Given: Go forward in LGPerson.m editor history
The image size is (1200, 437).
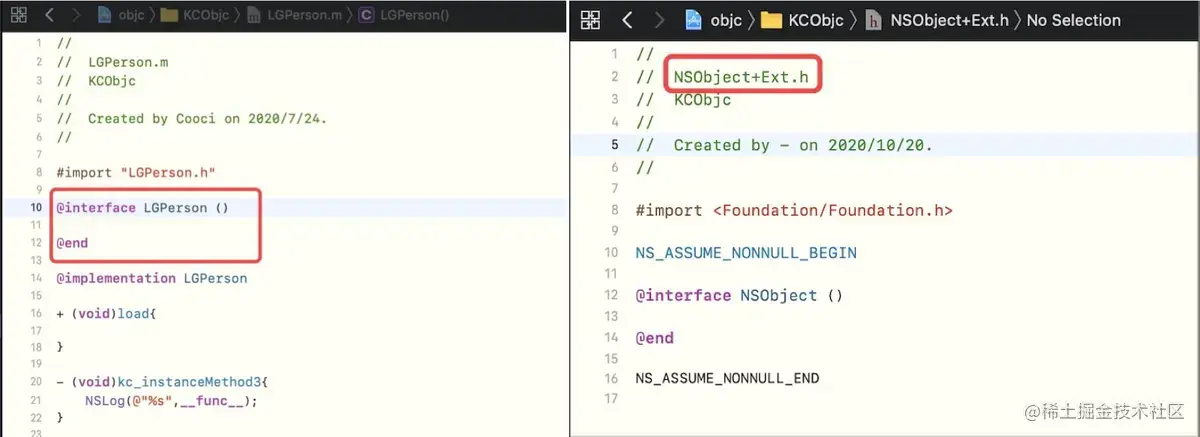Looking at the screenshot, I should tap(77, 15).
